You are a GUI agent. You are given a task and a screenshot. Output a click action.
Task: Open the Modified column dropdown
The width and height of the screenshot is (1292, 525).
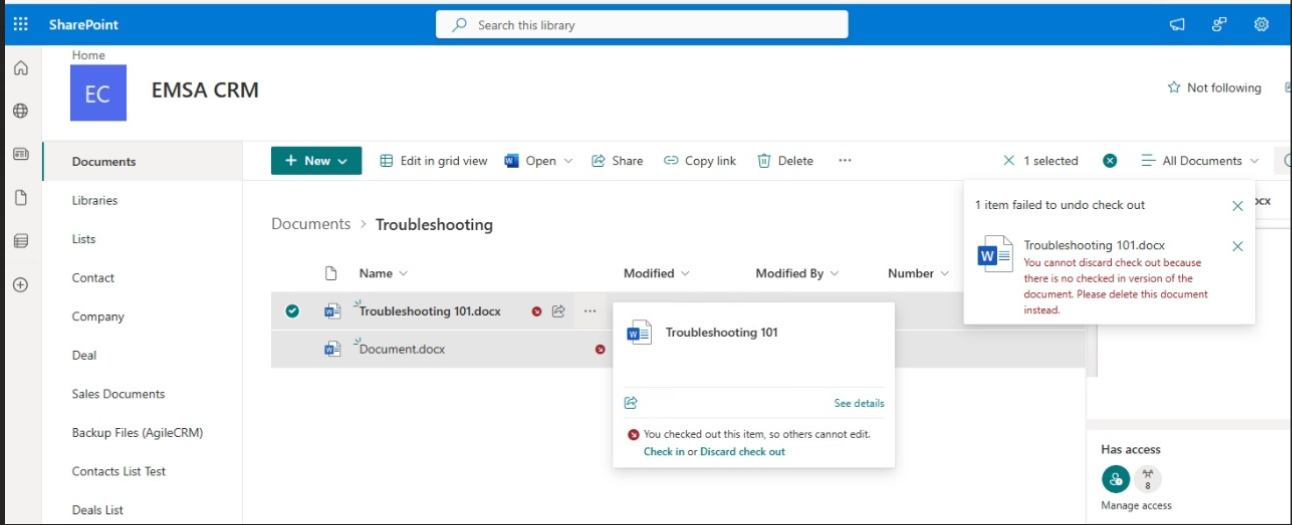click(656, 273)
